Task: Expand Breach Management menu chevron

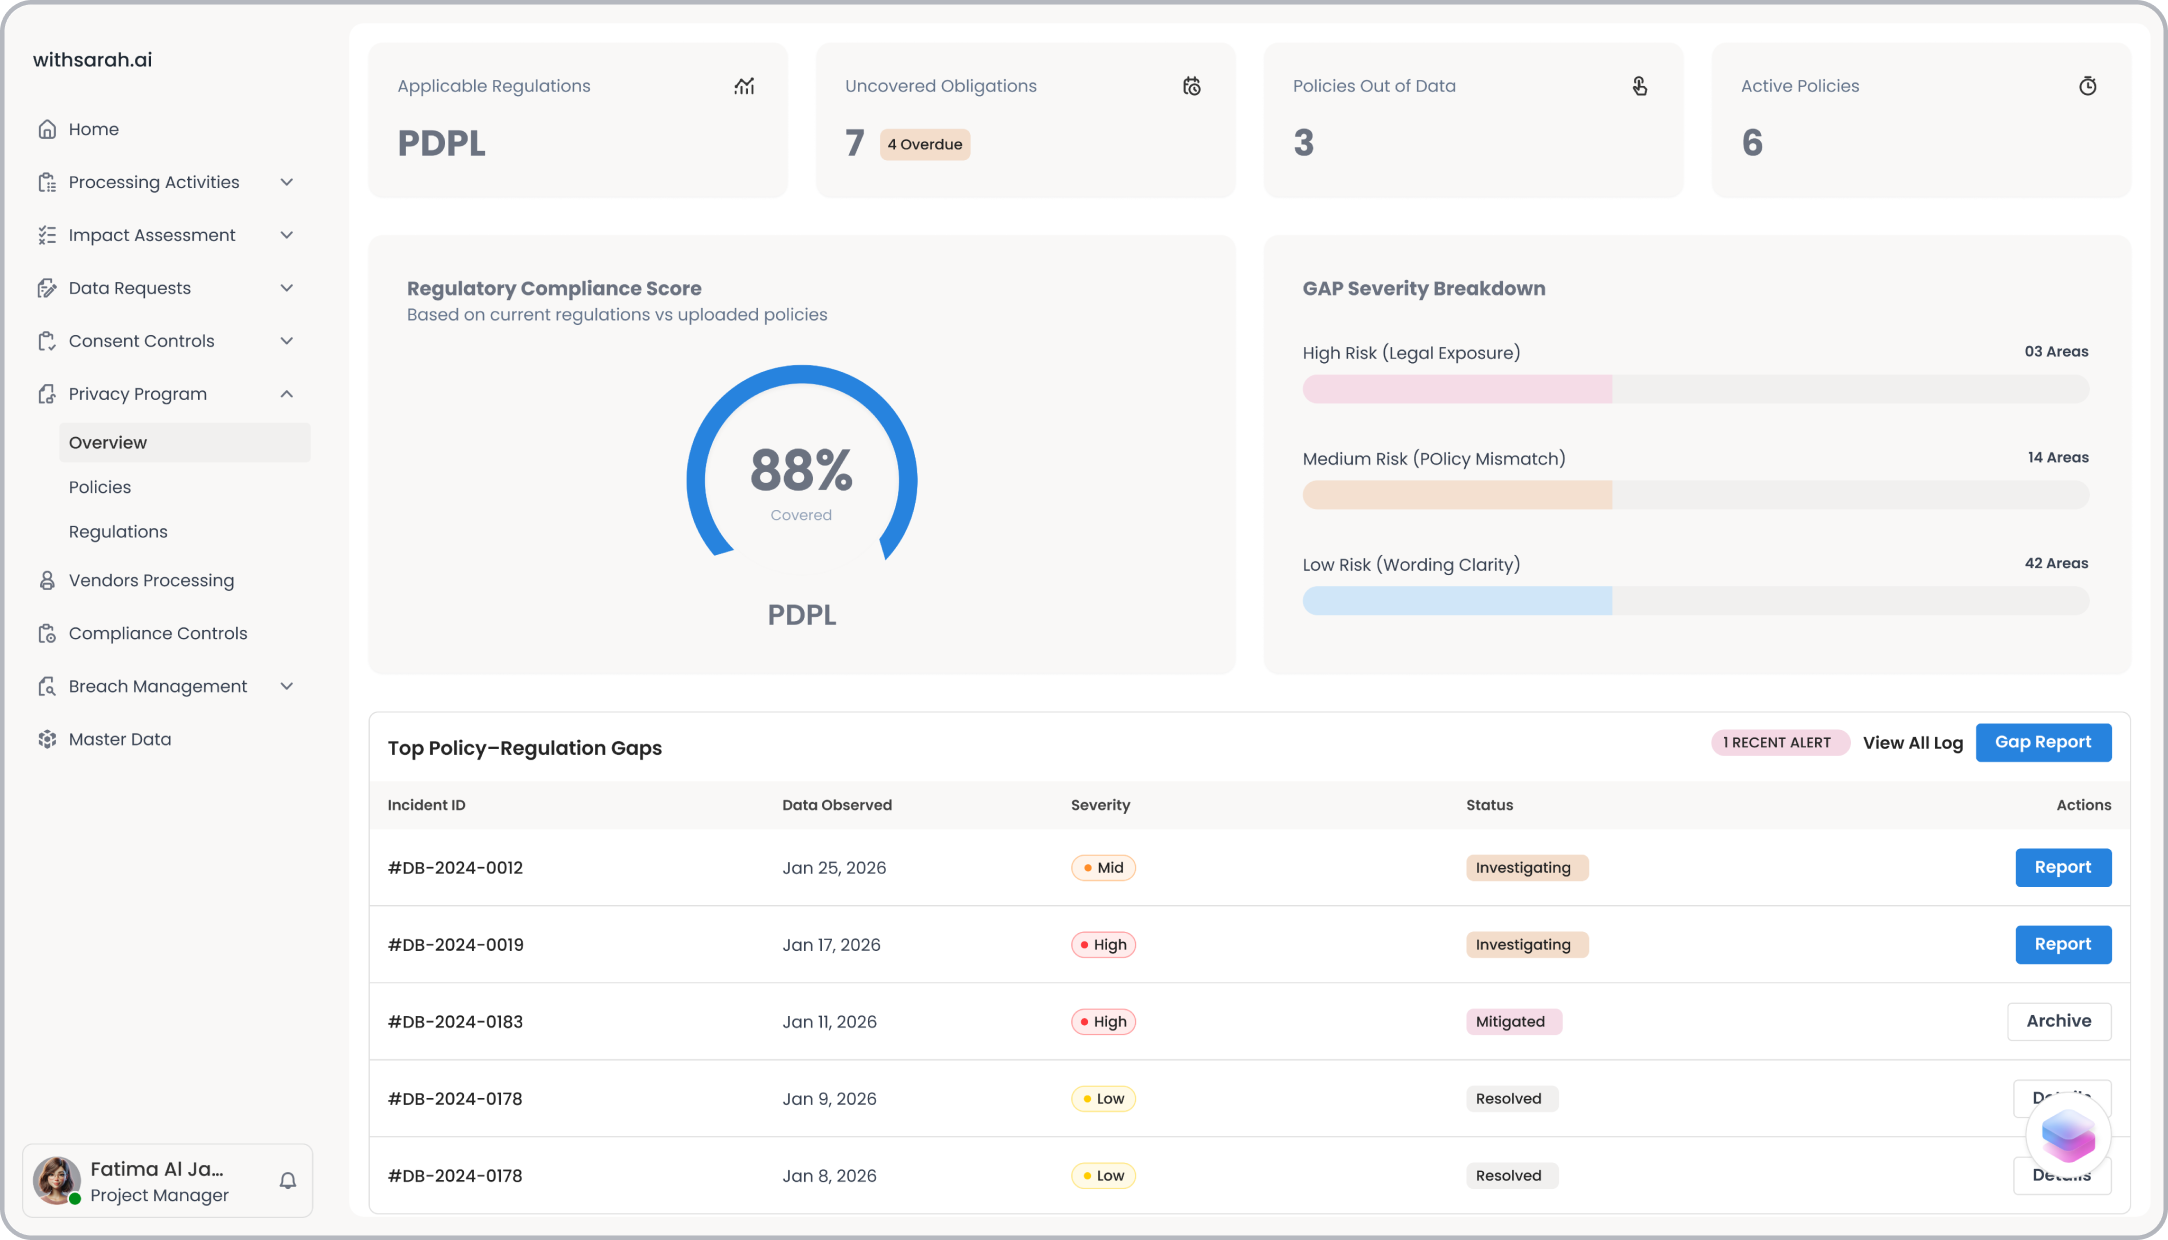Action: tap(287, 686)
